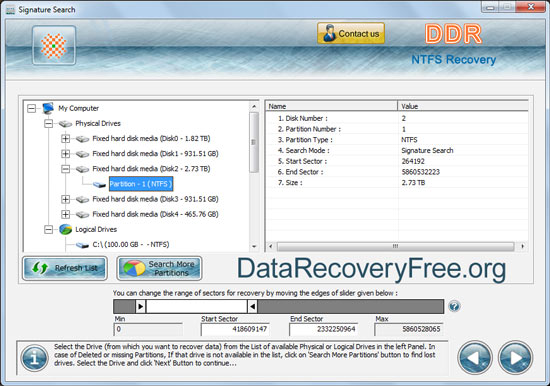Click the C:\ drive icon
The width and height of the screenshot is (550, 386).
click(x=82, y=245)
